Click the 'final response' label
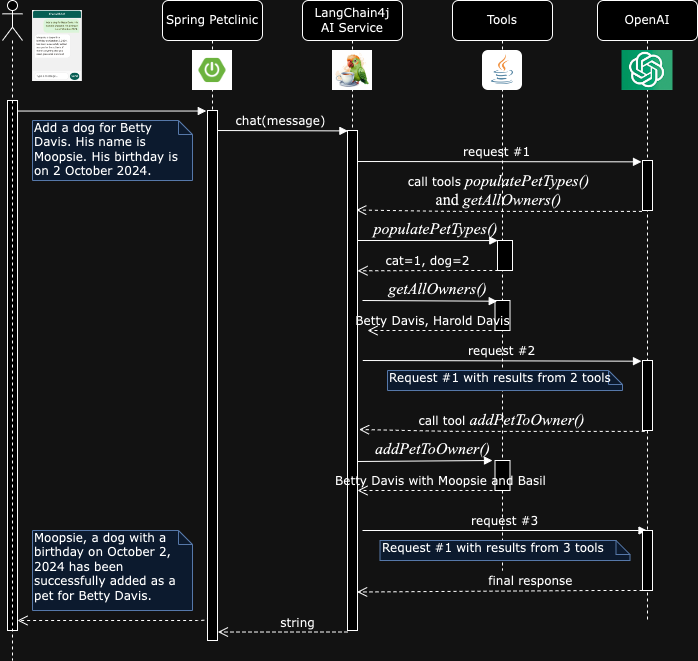Viewport: 698px width, 661px height. tap(530, 580)
